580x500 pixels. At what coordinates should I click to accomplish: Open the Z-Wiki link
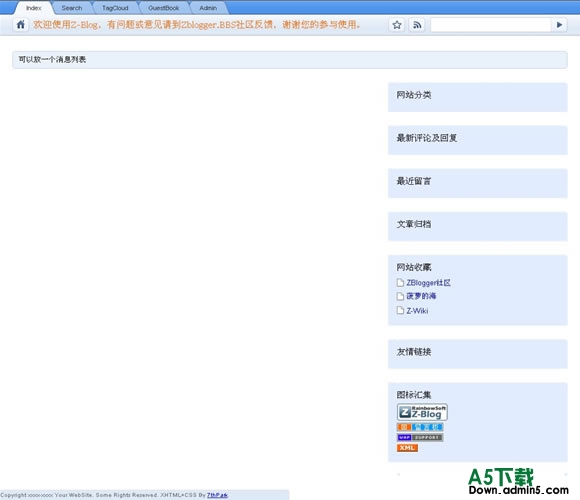(417, 311)
